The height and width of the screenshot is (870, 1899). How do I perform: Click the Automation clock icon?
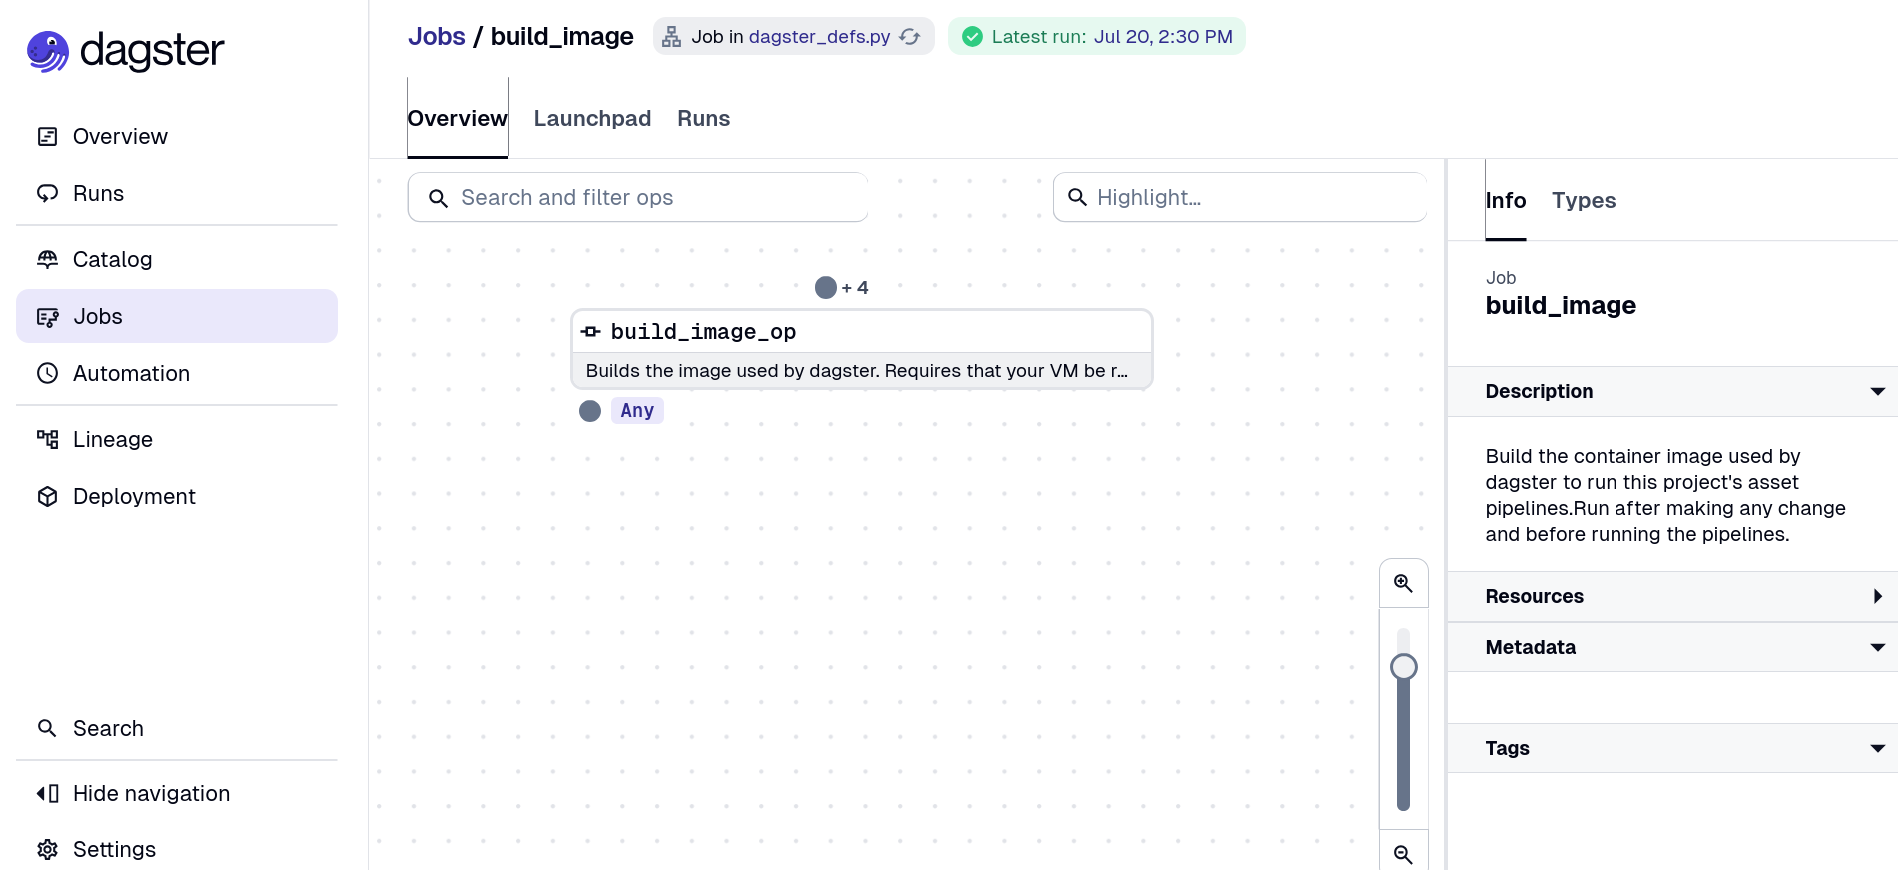pyautogui.click(x=47, y=373)
